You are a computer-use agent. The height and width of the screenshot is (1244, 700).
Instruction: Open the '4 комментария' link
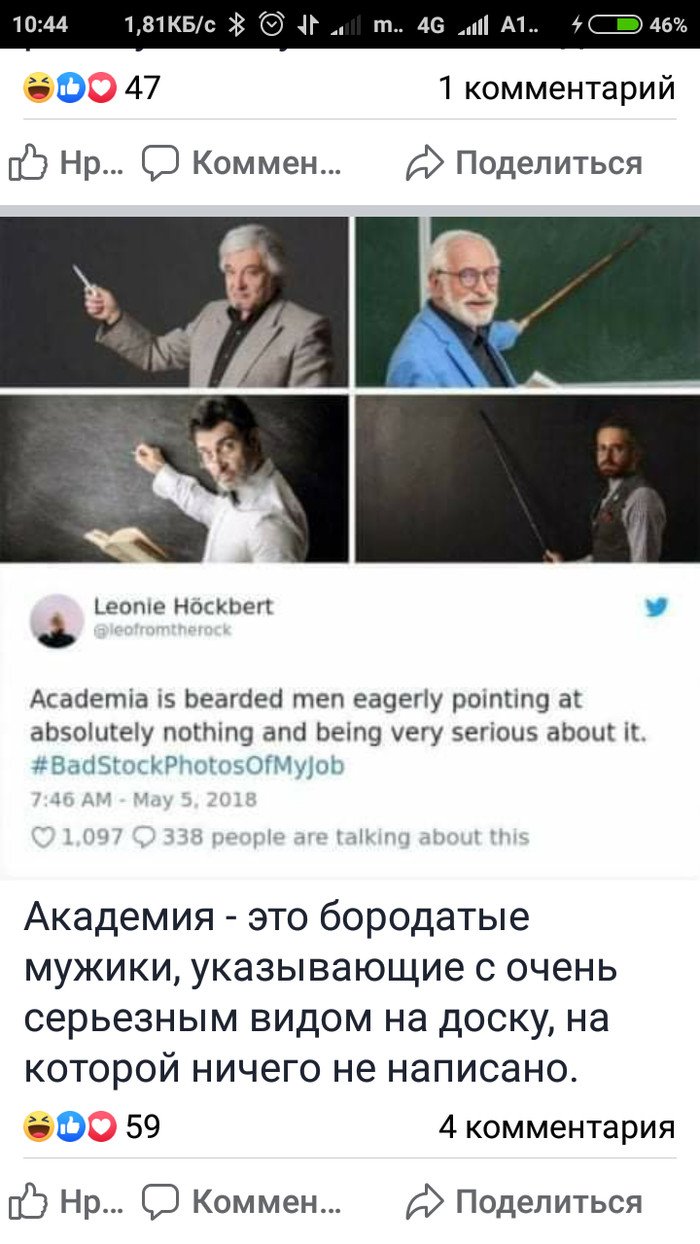[557, 1128]
